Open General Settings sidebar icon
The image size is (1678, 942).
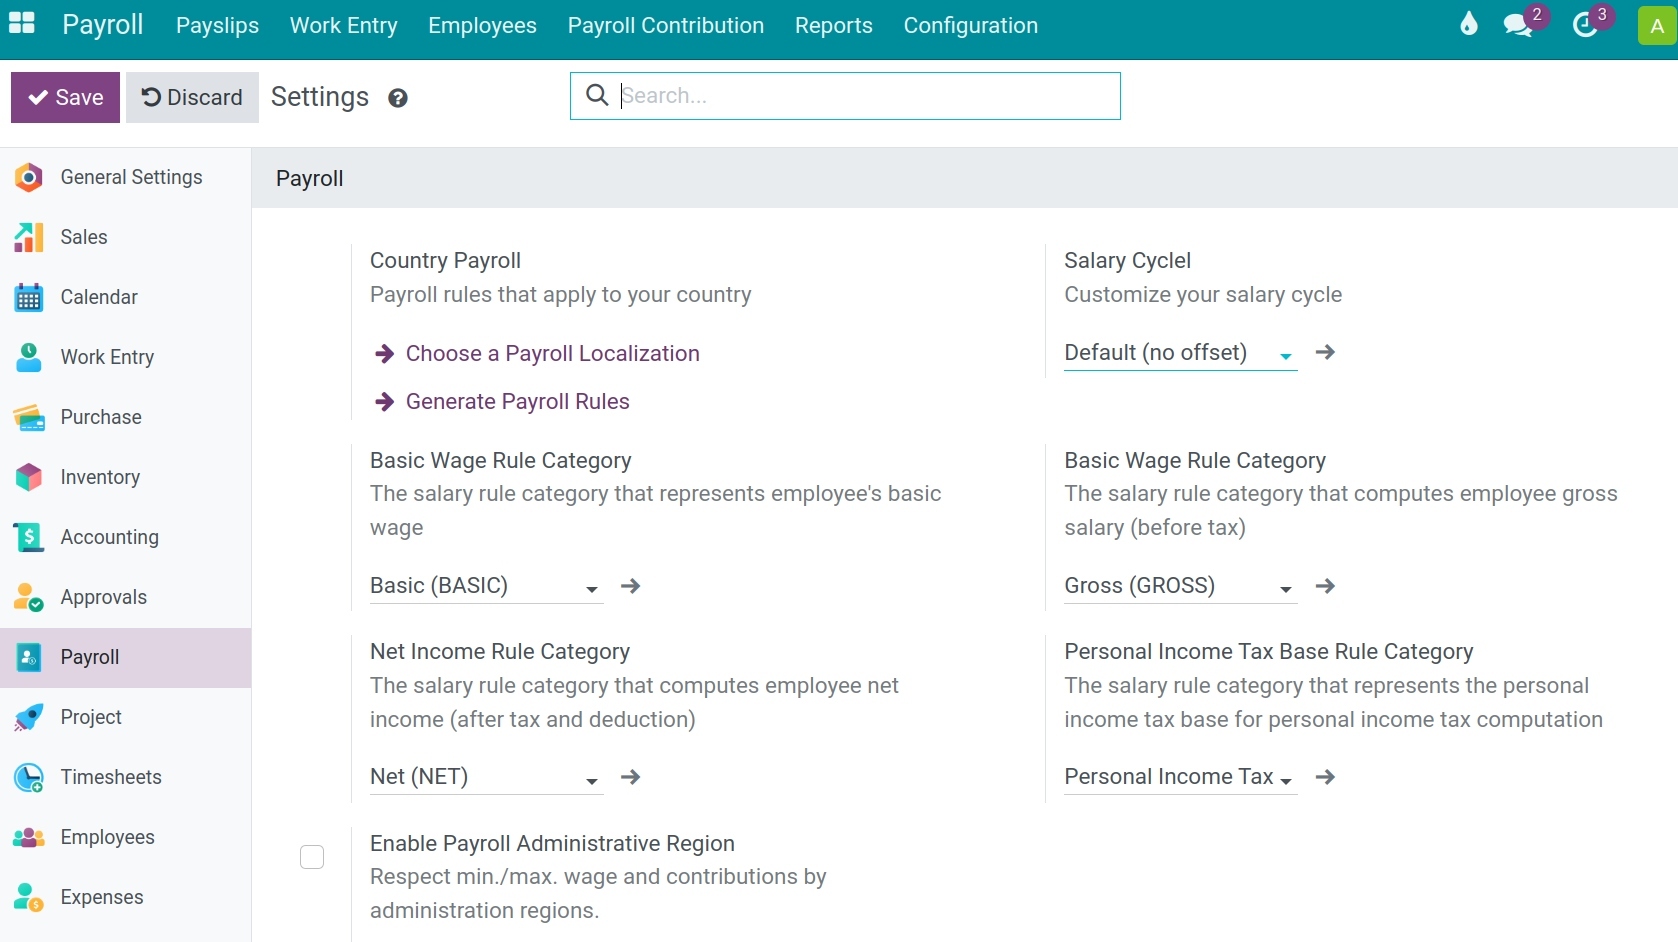(29, 178)
